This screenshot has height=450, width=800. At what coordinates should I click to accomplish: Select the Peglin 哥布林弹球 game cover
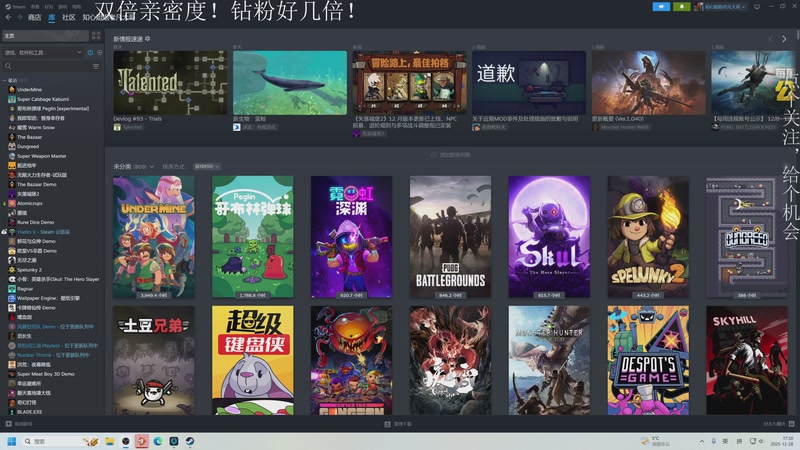(x=253, y=237)
